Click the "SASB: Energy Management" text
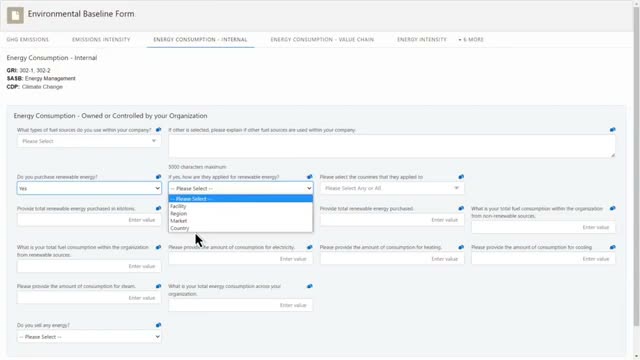Image resolution: width=640 pixels, height=360 pixels. [x=41, y=78]
